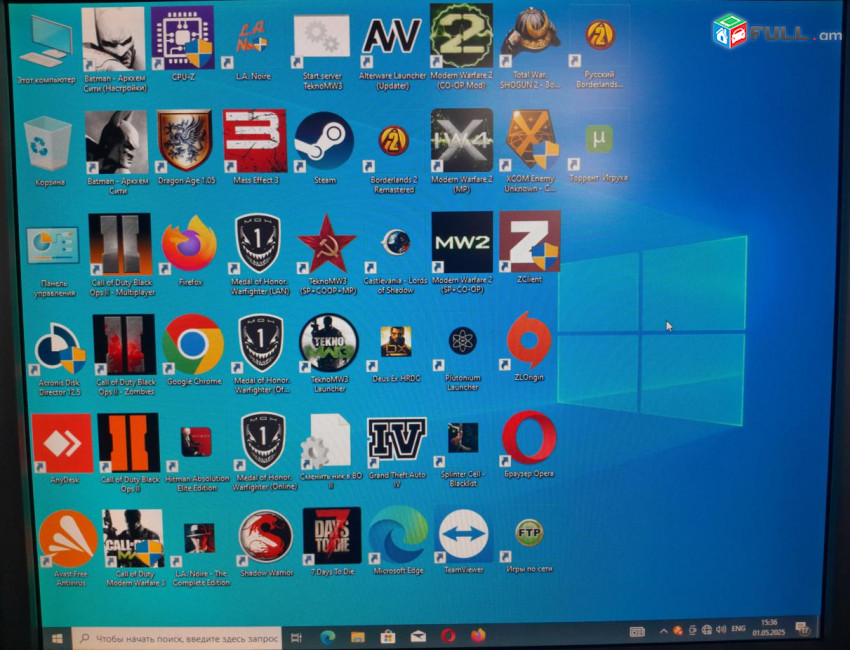Open Acronis Disk Director 12.5

(60, 349)
